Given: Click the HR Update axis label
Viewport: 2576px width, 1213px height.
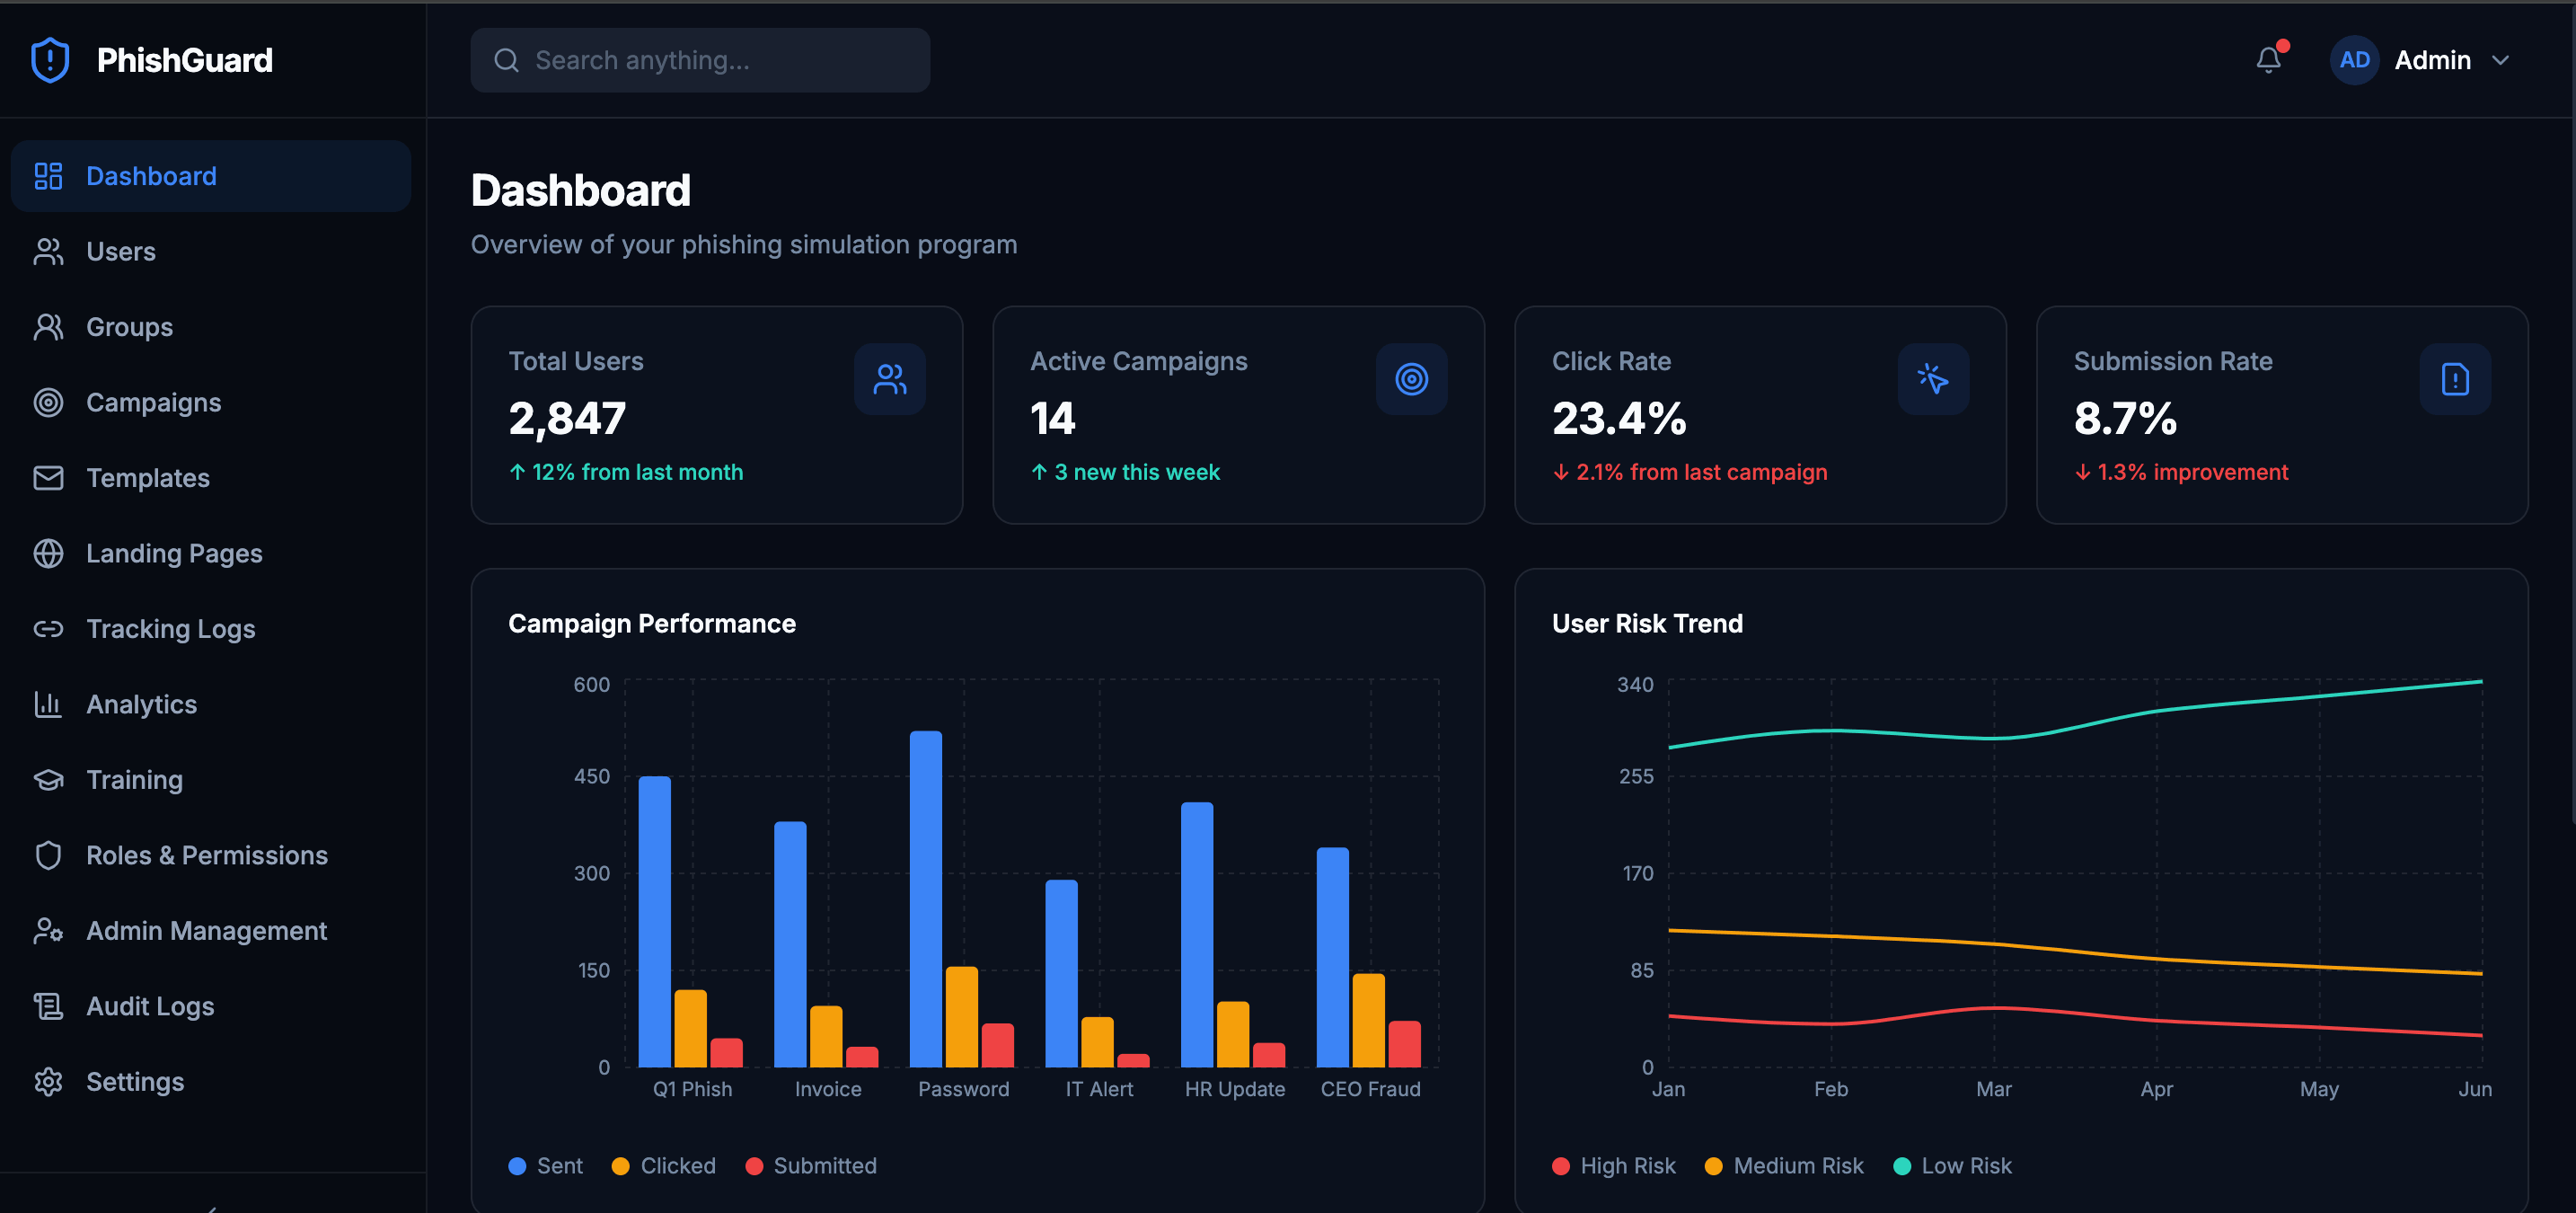Looking at the screenshot, I should pyautogui.click(x=1235, y=1089).
